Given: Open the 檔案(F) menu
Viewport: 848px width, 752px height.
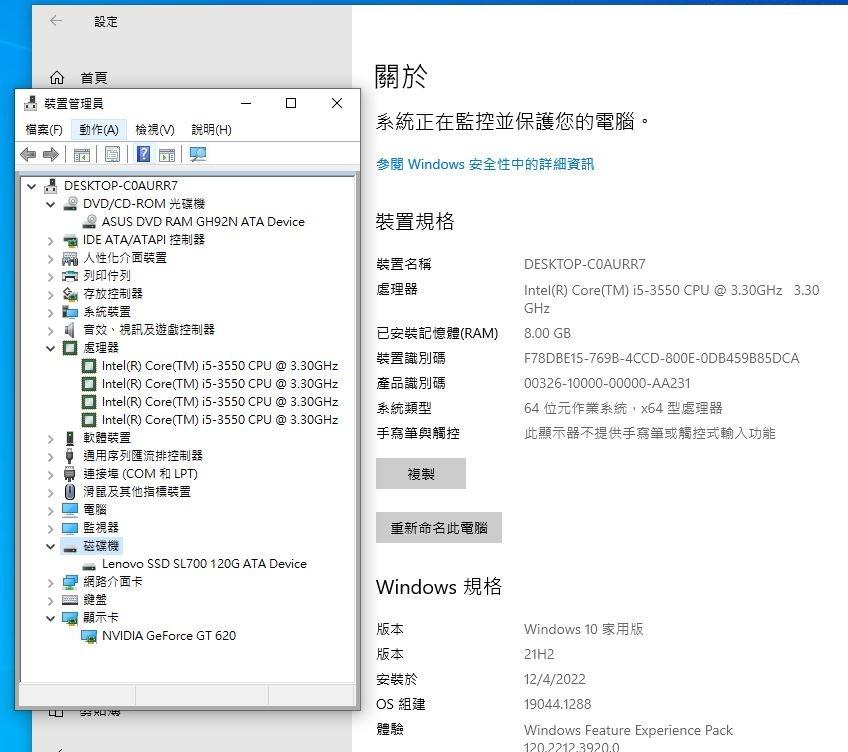Looking at the screenshot, I should pos(44,130).
